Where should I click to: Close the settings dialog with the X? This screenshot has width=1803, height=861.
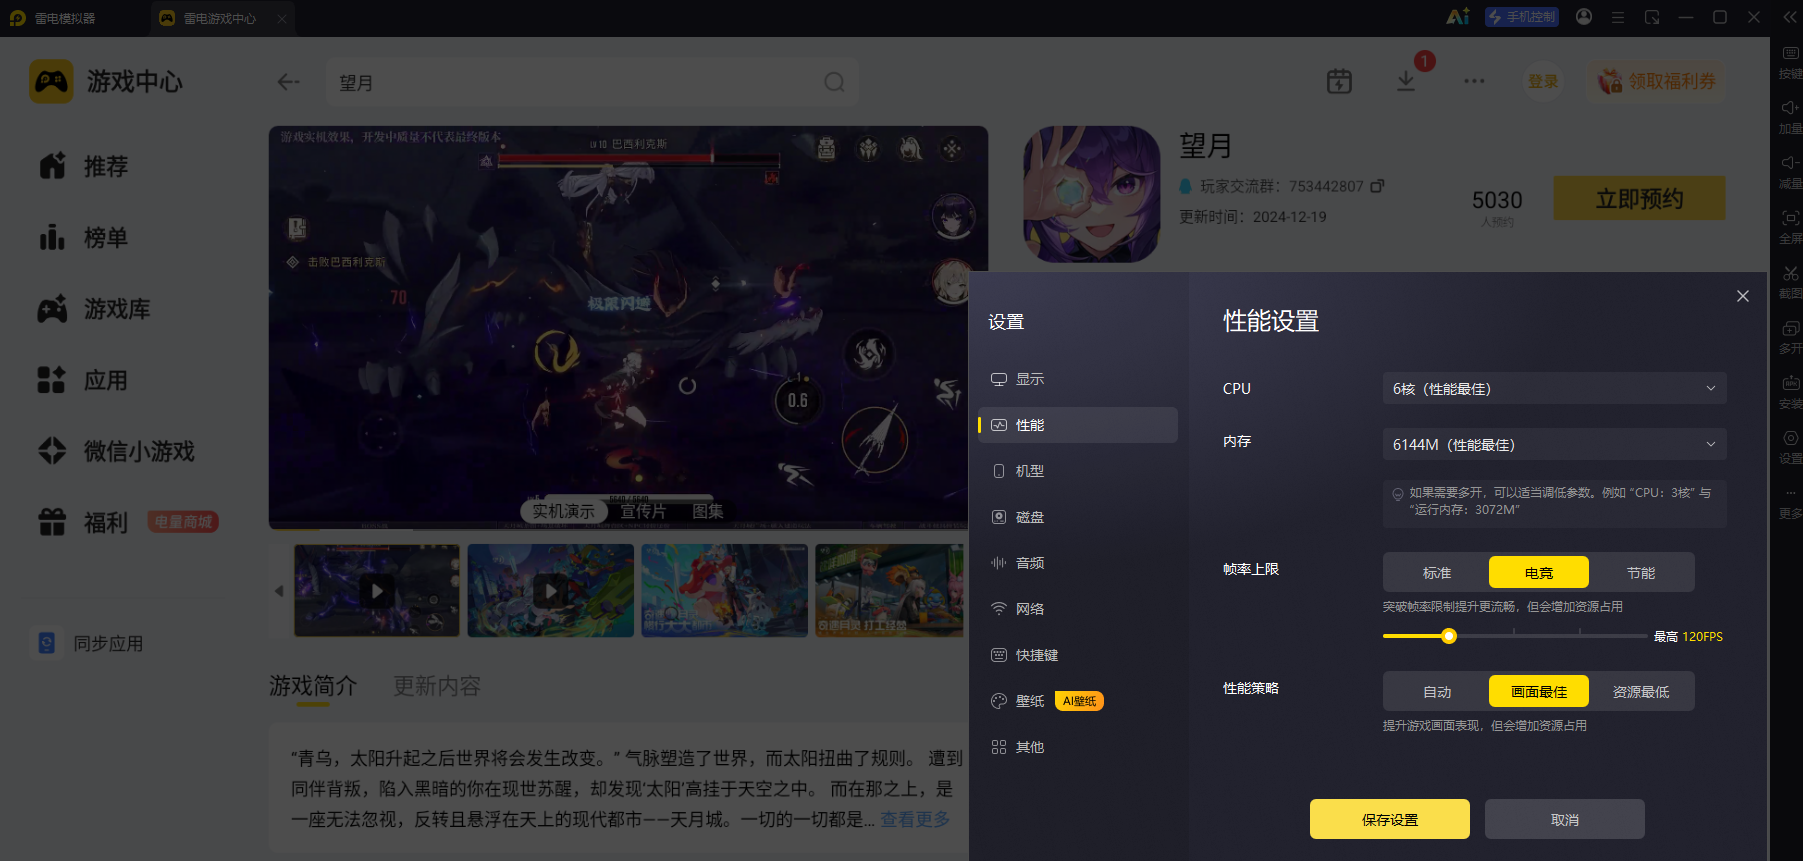point(1743,296)
